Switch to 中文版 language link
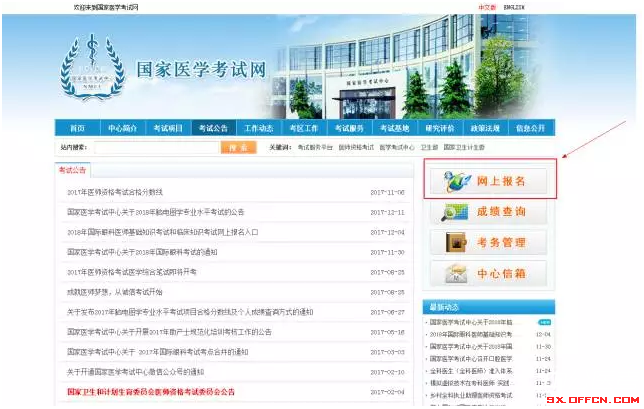The height and width of the screenshot is (409, 644). click(487, 7)
